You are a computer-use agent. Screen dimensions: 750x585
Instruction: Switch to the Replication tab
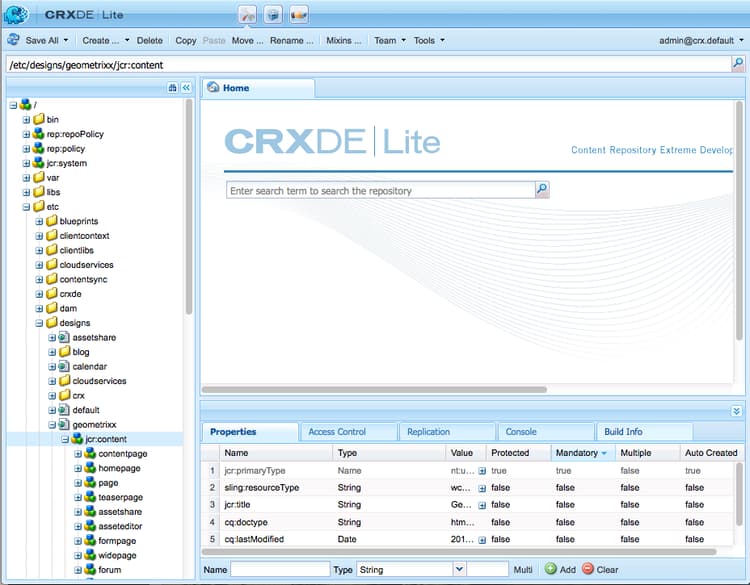click(x=446, y=431)
